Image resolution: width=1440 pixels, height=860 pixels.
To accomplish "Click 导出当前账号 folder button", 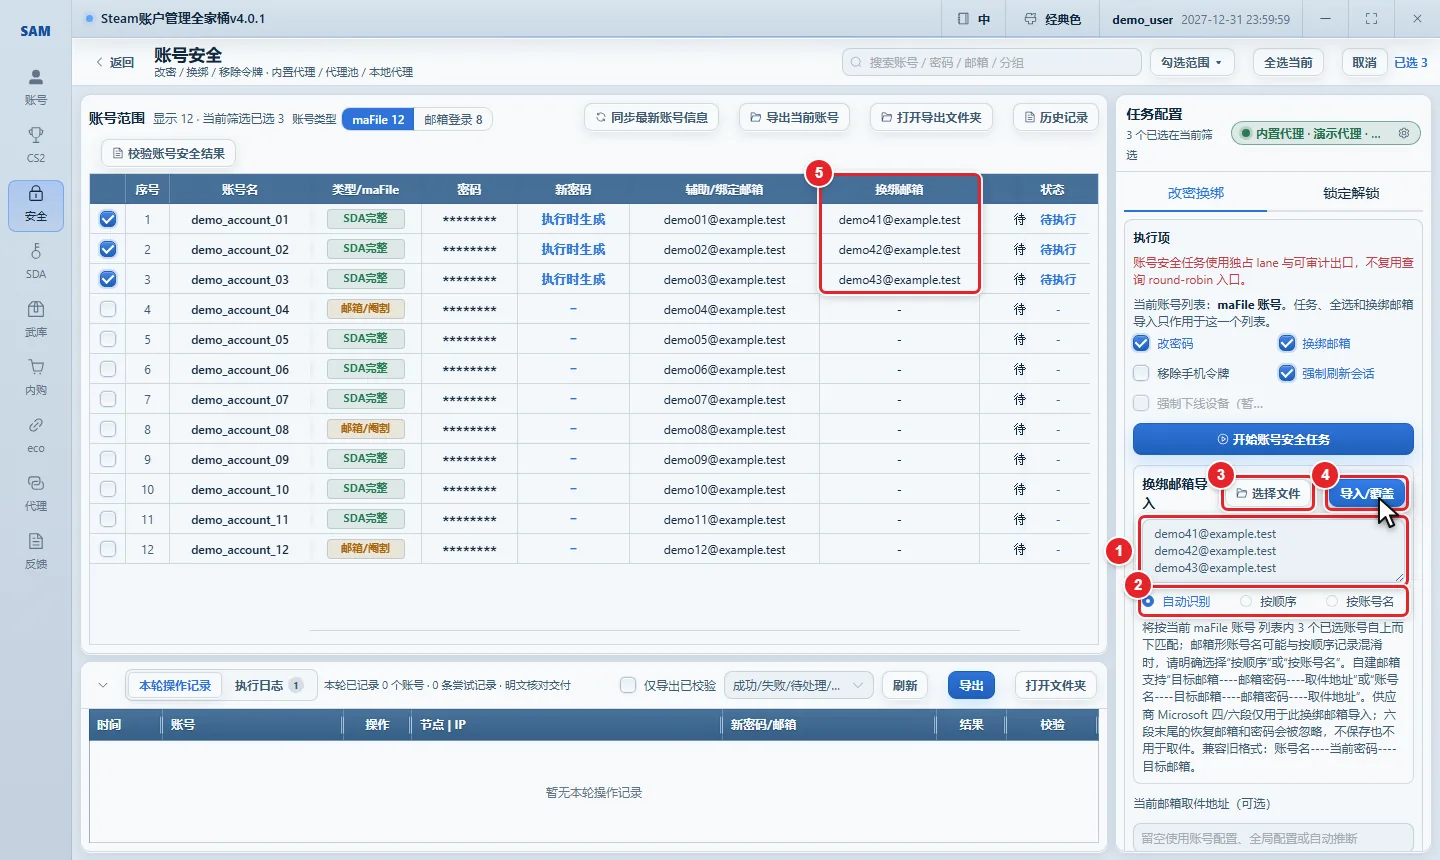I will pos(794,117).
